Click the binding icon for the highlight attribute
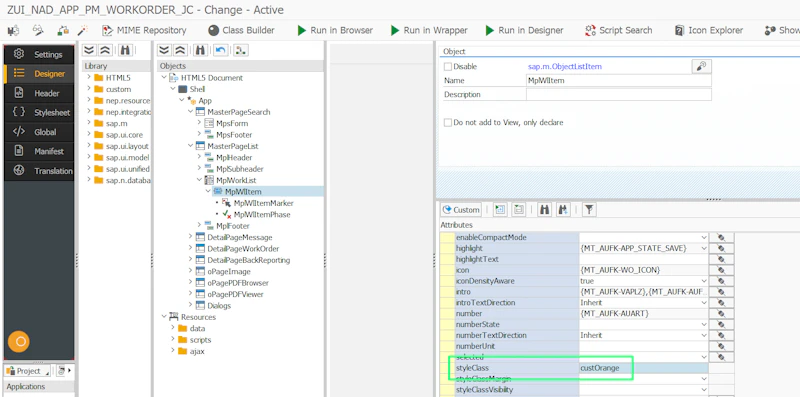 click(x=721, y=249)
